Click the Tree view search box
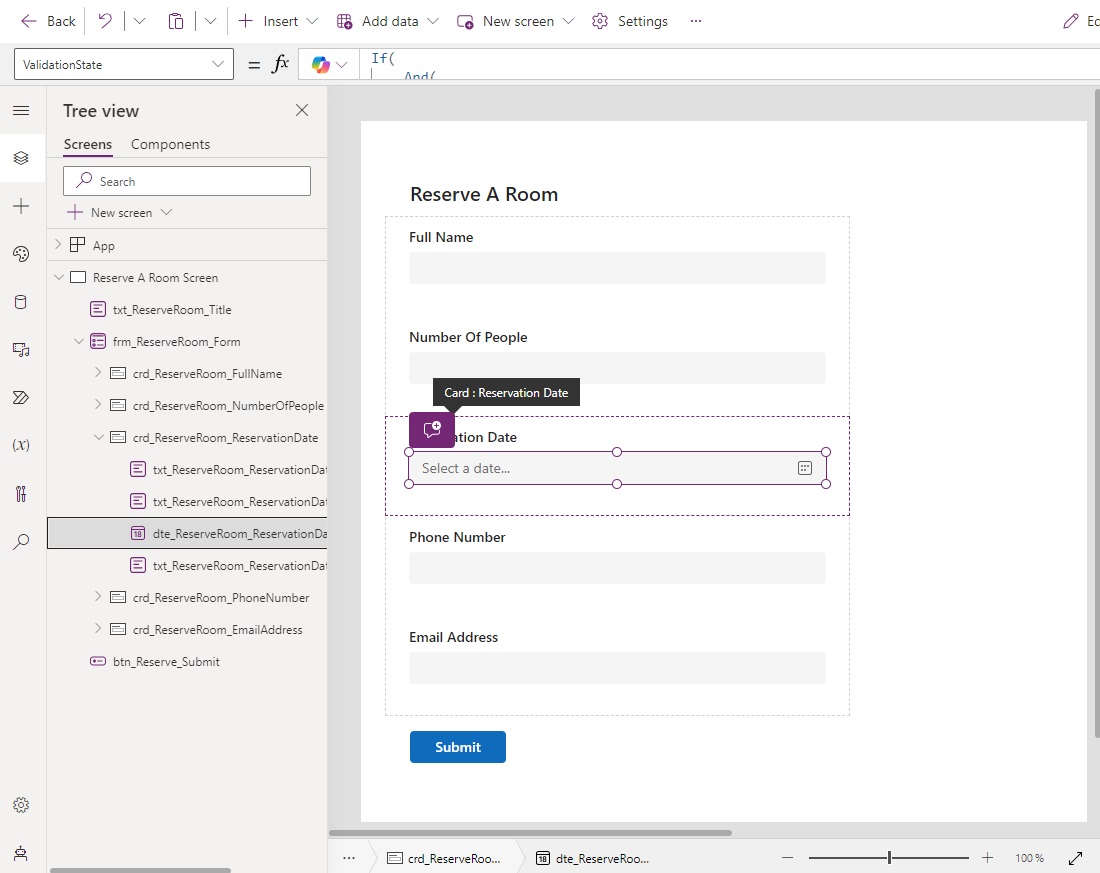1100x873 pixels. tap(187, 181)
